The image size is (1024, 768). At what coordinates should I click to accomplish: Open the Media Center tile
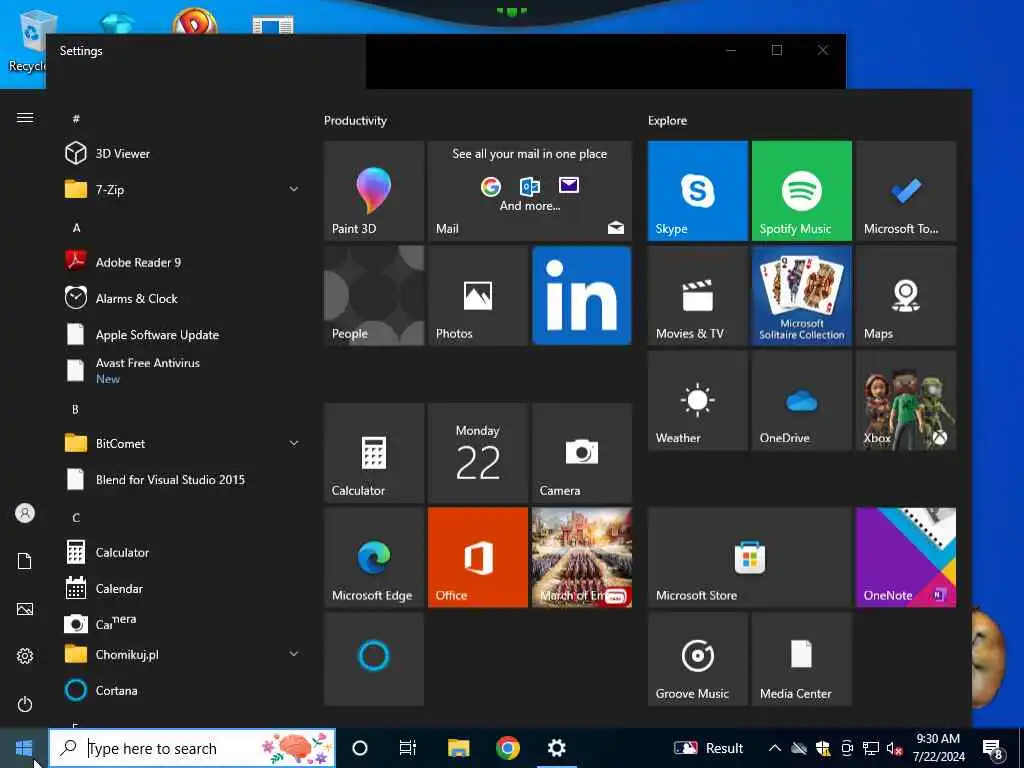click(802, 659)
